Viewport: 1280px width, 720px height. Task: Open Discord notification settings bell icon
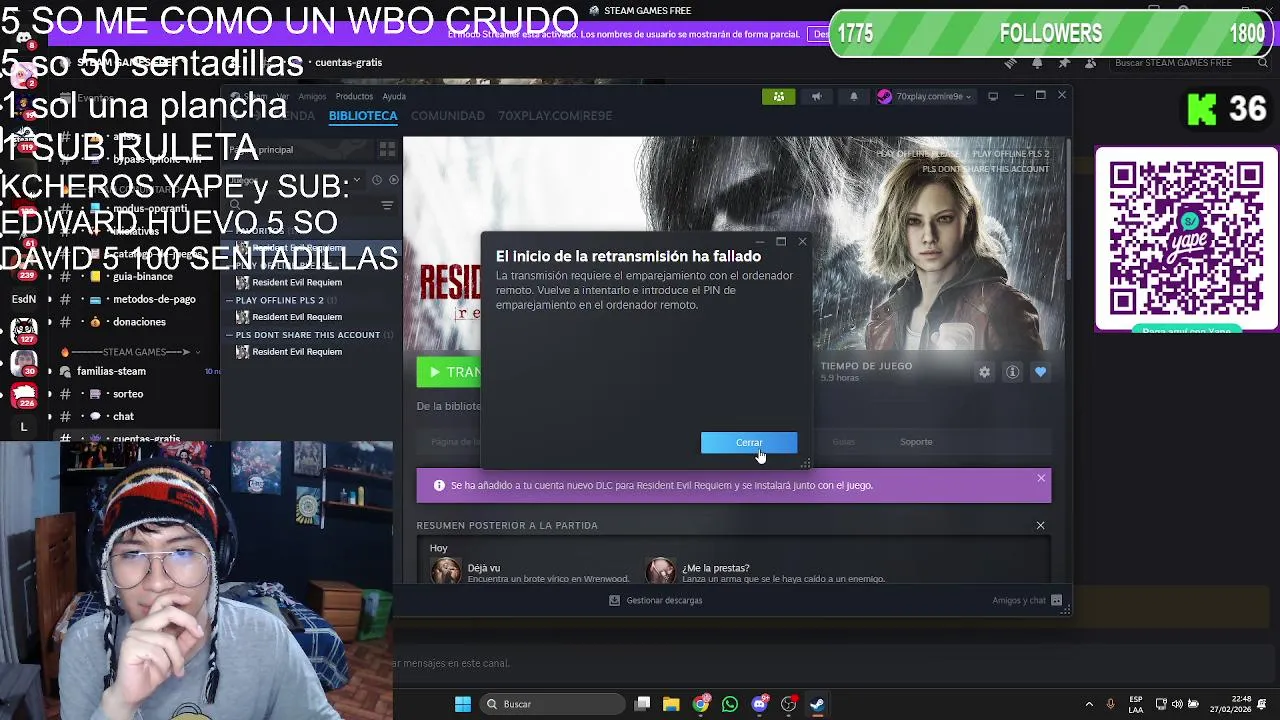point(1037,62)
